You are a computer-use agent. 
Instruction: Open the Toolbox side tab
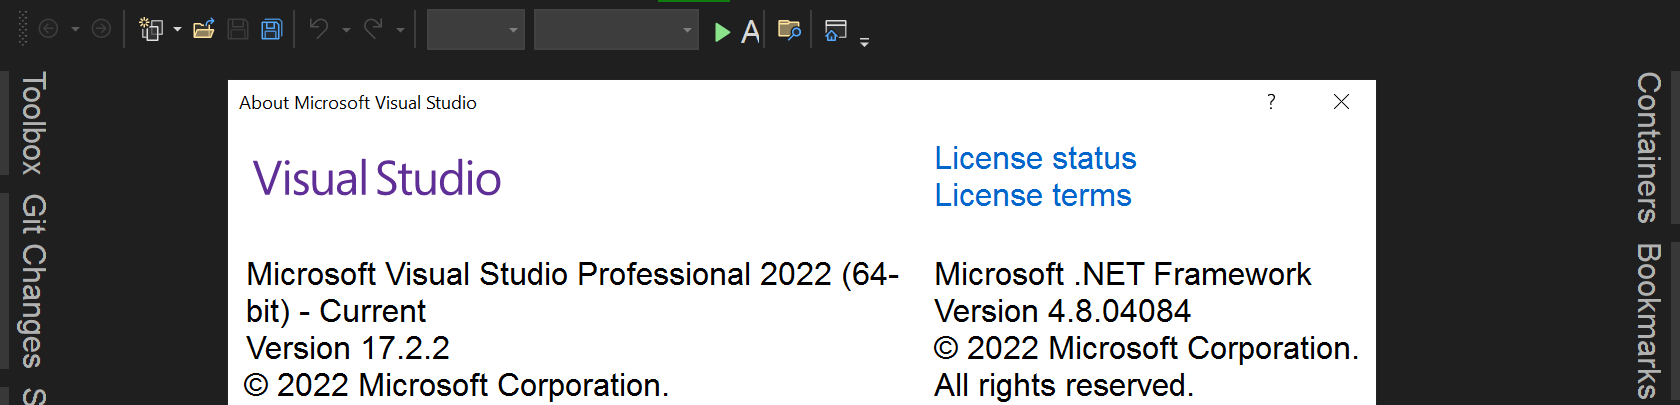point(33,123)
